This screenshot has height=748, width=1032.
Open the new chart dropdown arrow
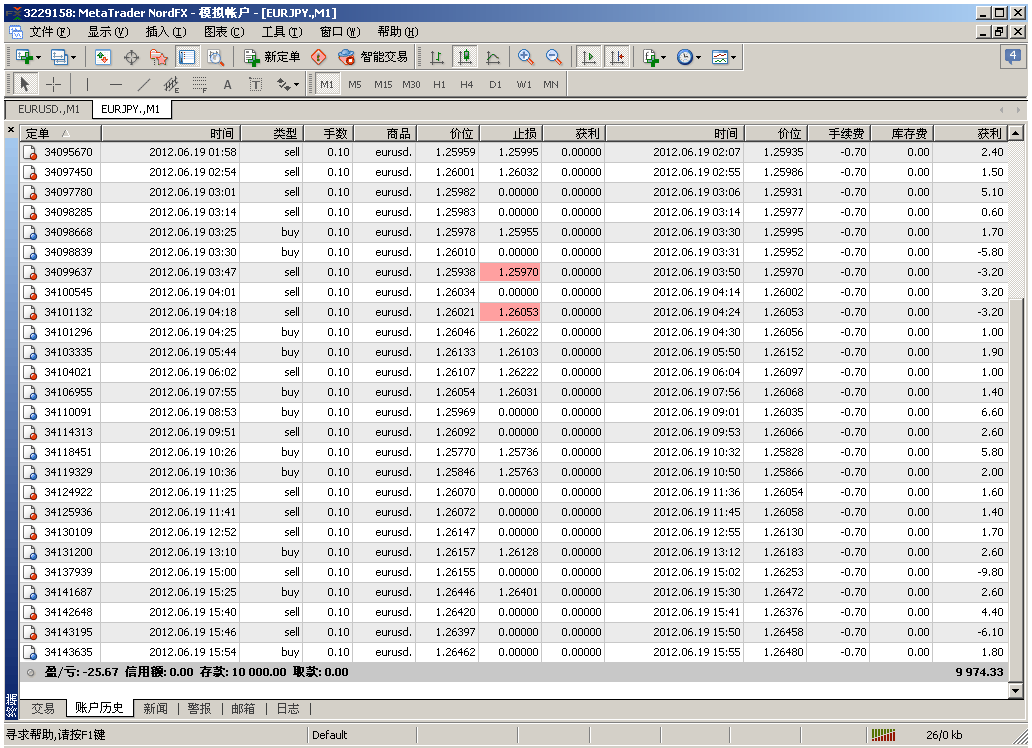(x=38, y=57)
